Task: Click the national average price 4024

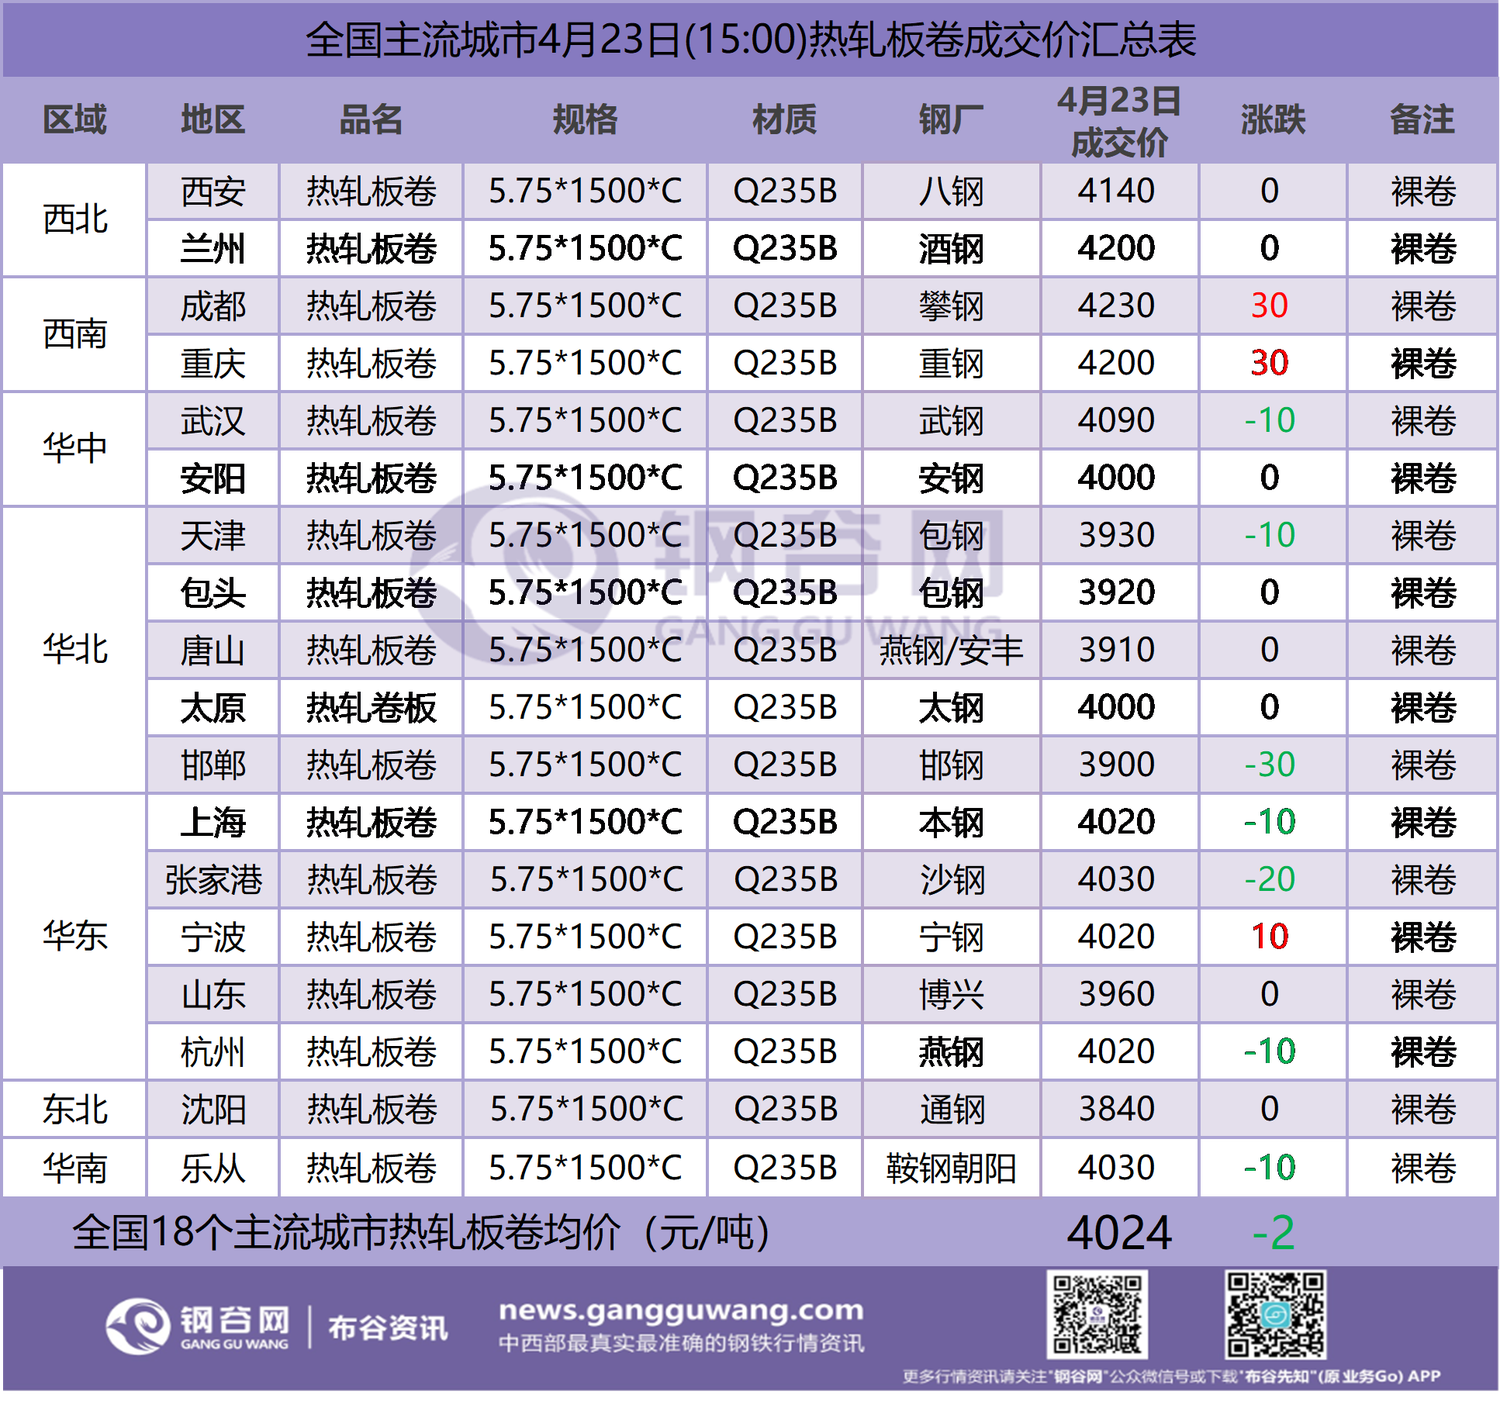Action: pyautogui.click(x=1119, y=1233)
